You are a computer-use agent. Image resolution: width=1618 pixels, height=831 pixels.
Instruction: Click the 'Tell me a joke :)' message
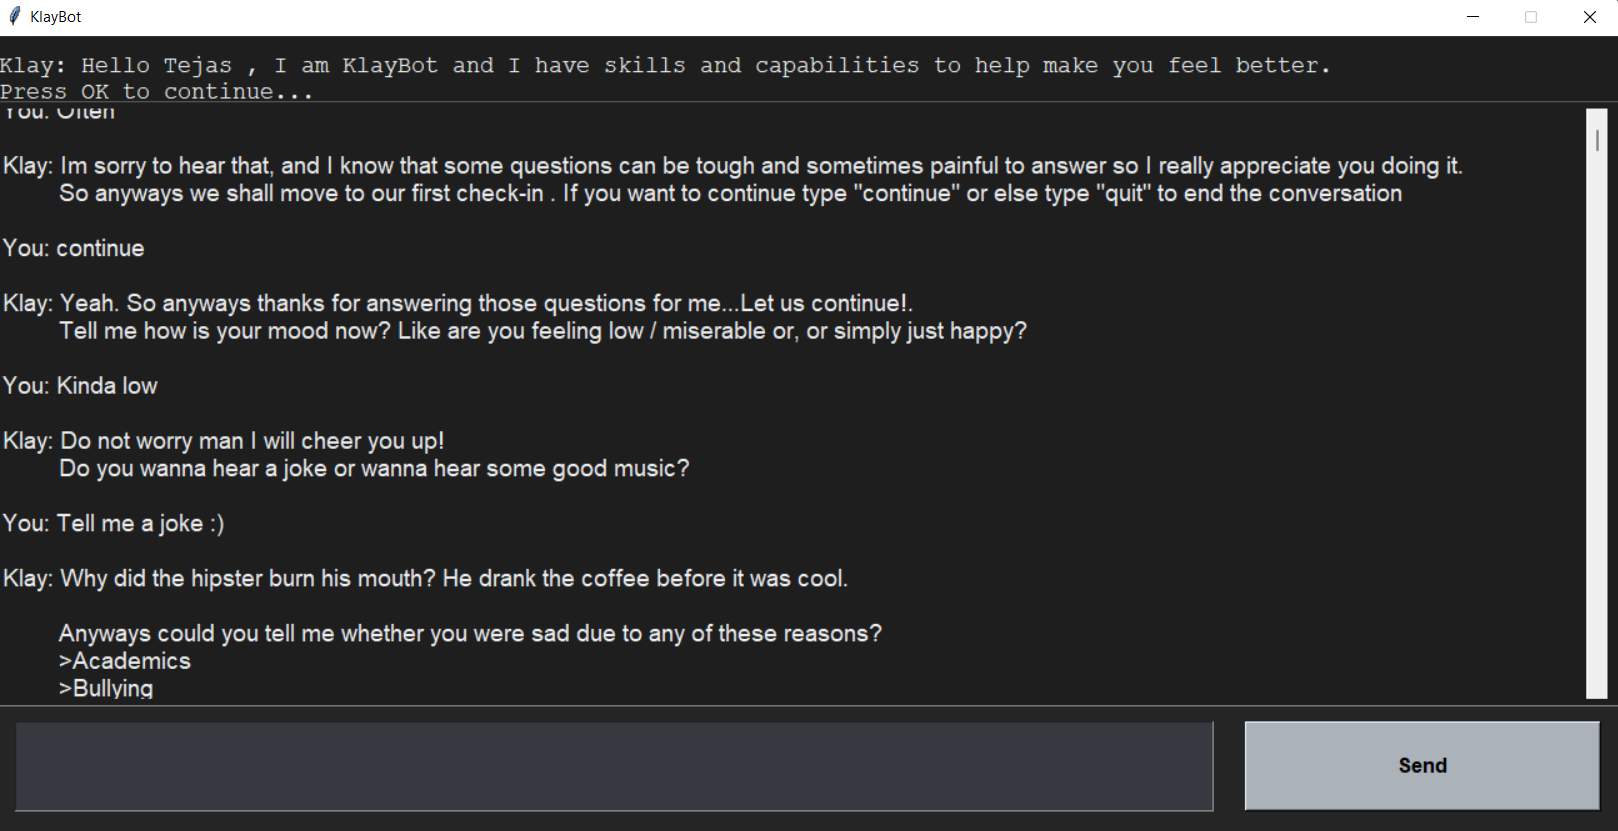(x=113, y=523)
